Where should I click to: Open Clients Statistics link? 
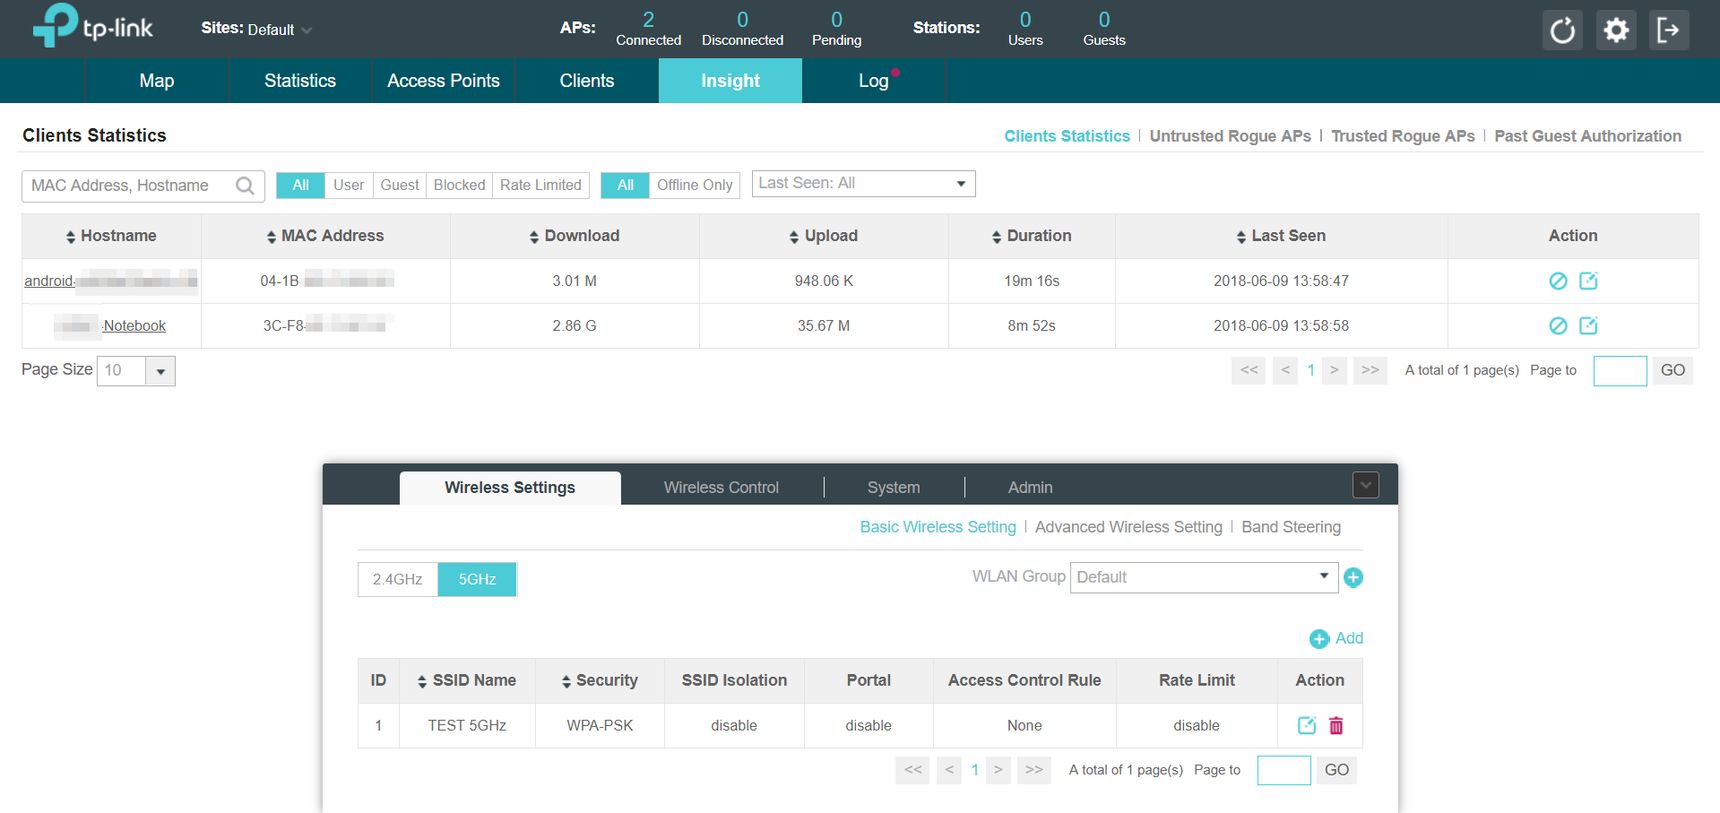[1067, 136]
